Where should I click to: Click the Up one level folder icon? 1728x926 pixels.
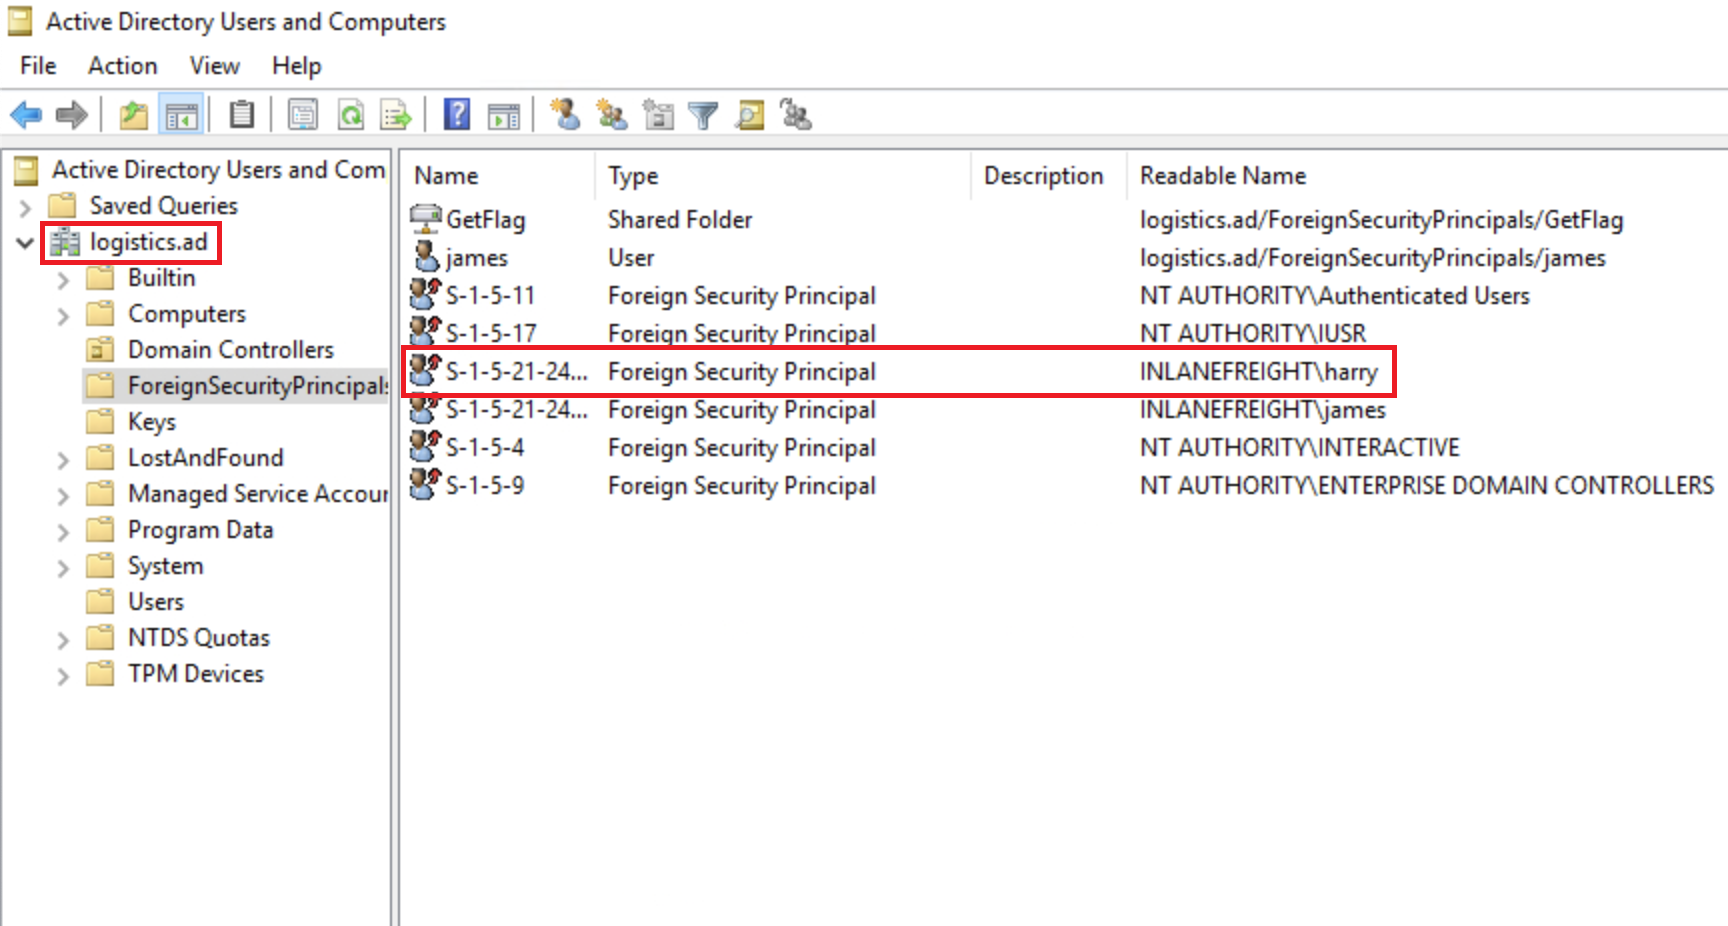133,115
